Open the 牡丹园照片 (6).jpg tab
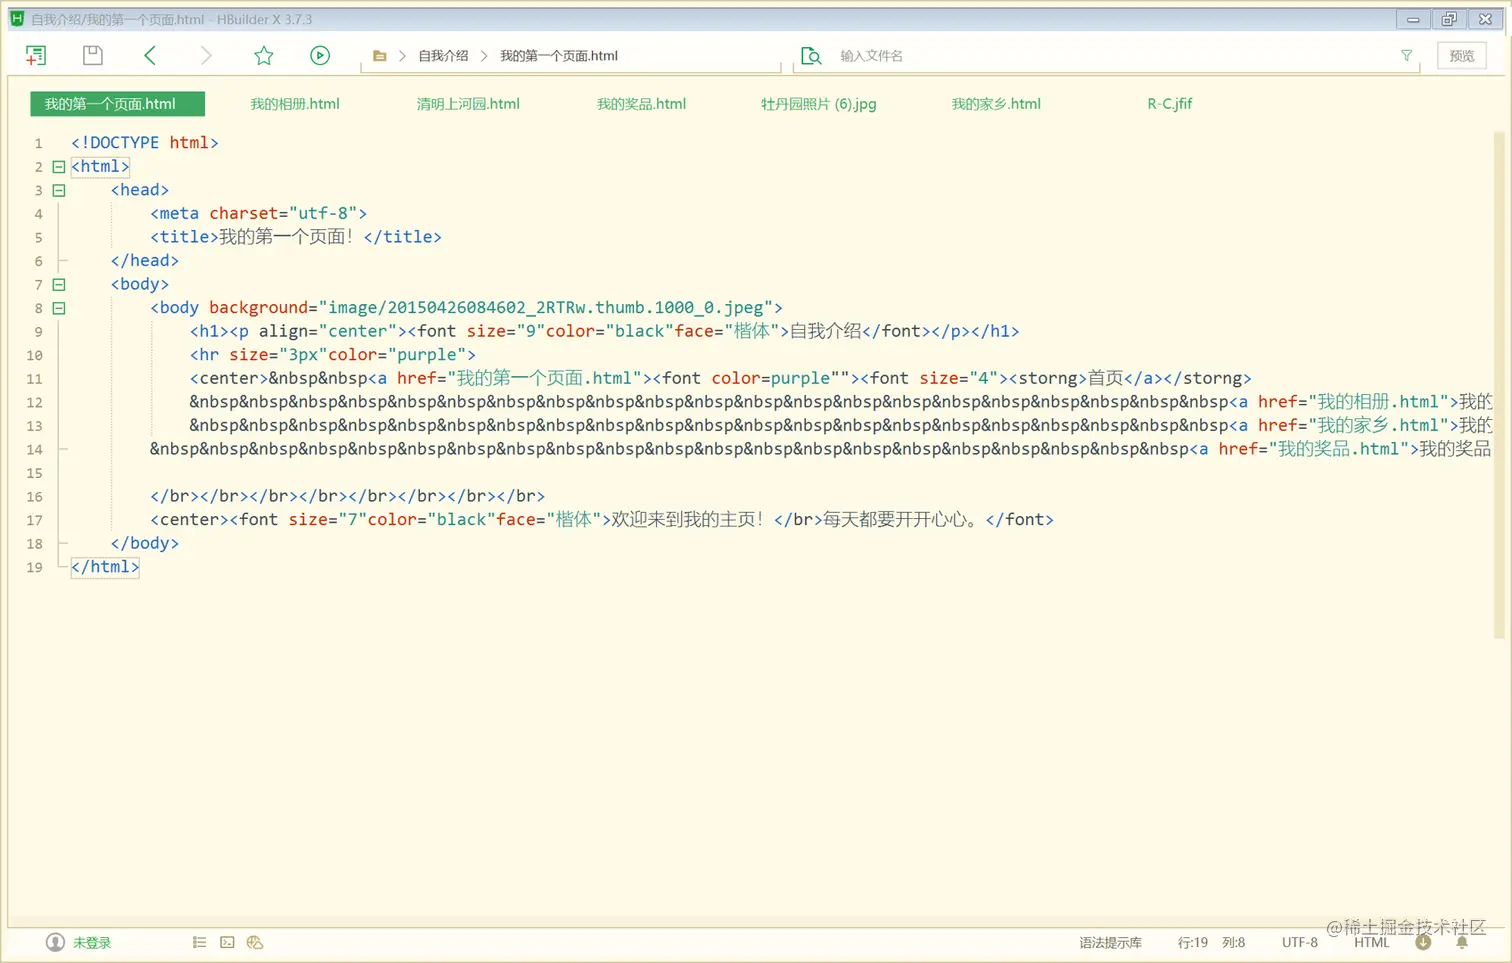This screenshot has width=1512, height=963. (x=818, y=104)
